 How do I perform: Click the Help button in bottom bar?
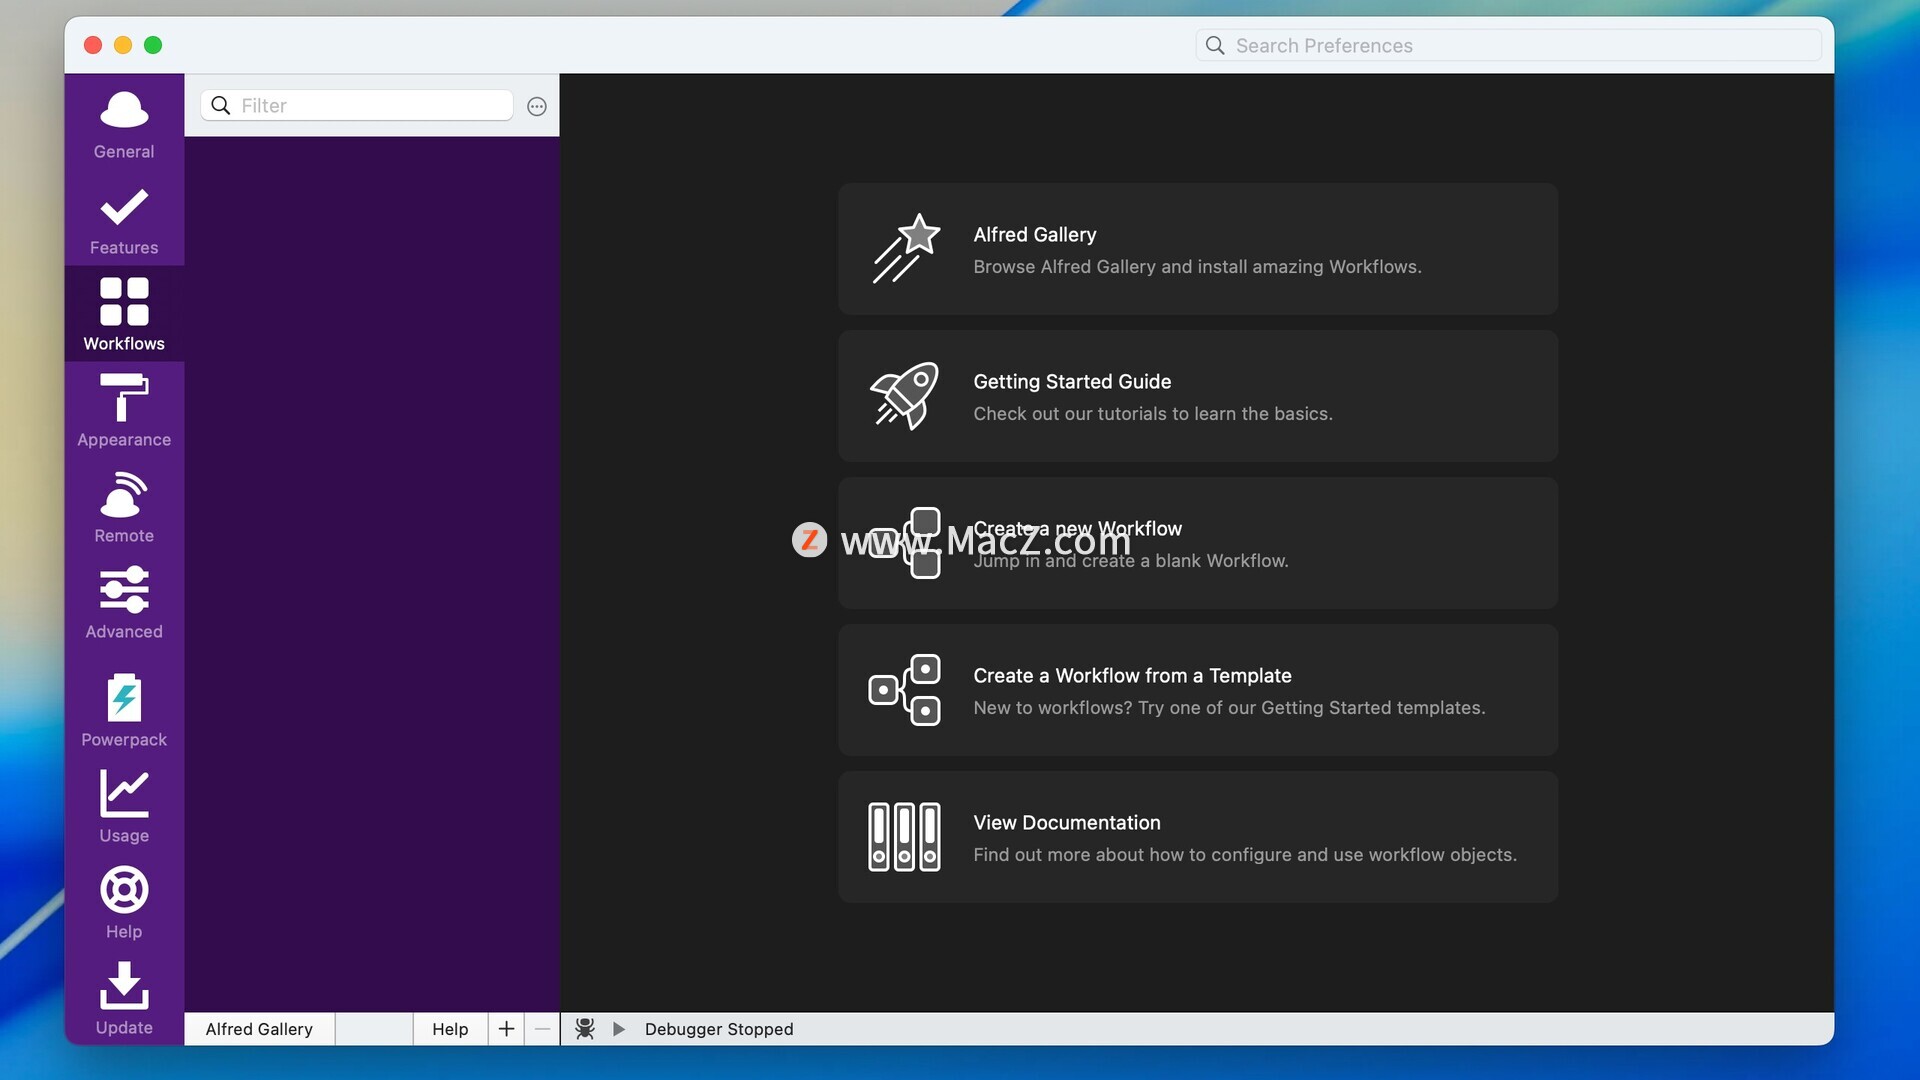[x=450, y=1029]
